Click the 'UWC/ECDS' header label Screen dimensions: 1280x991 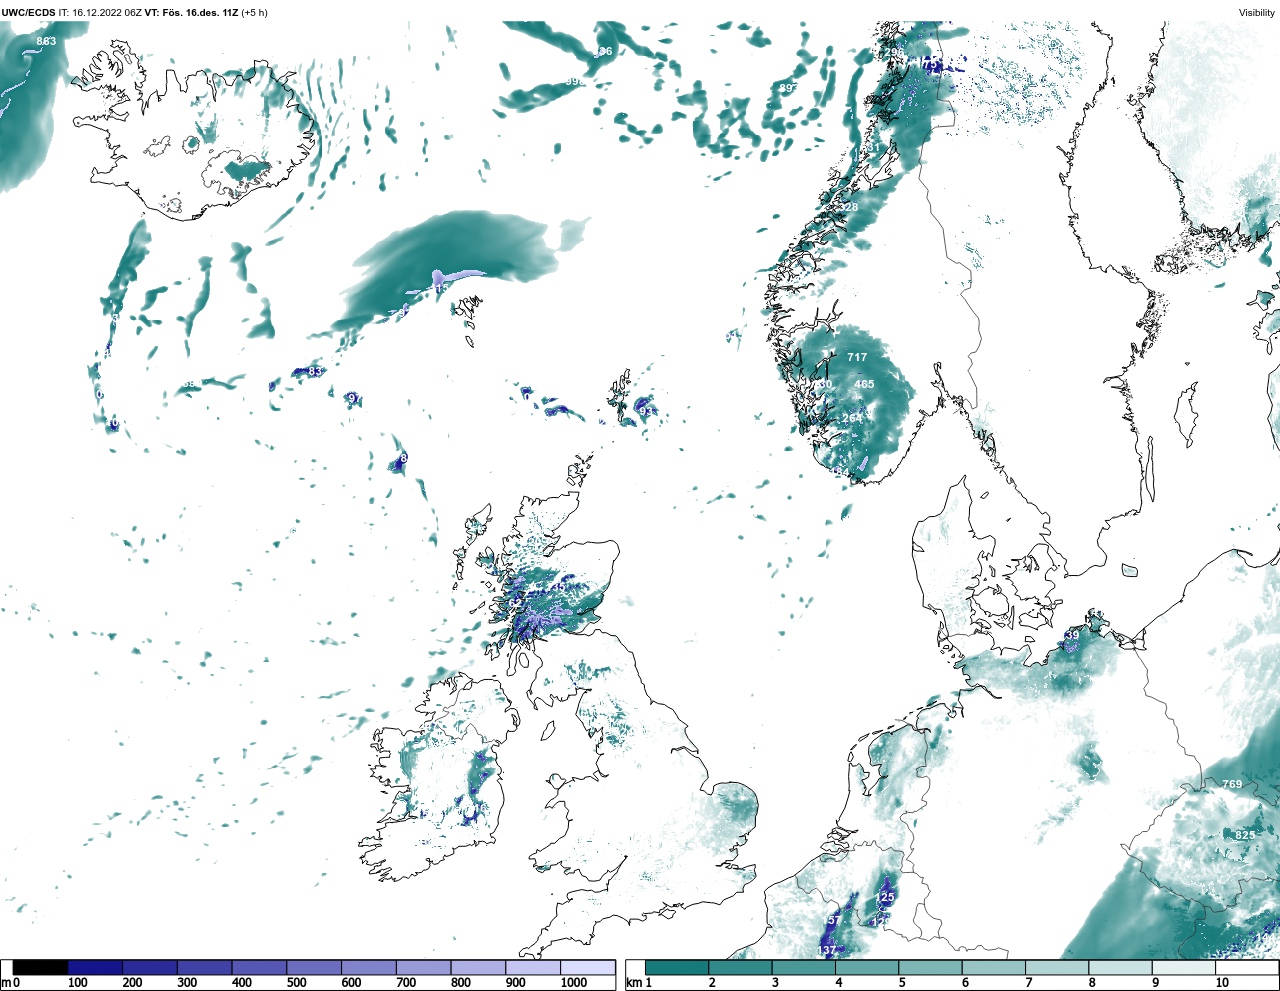(29, 12)
